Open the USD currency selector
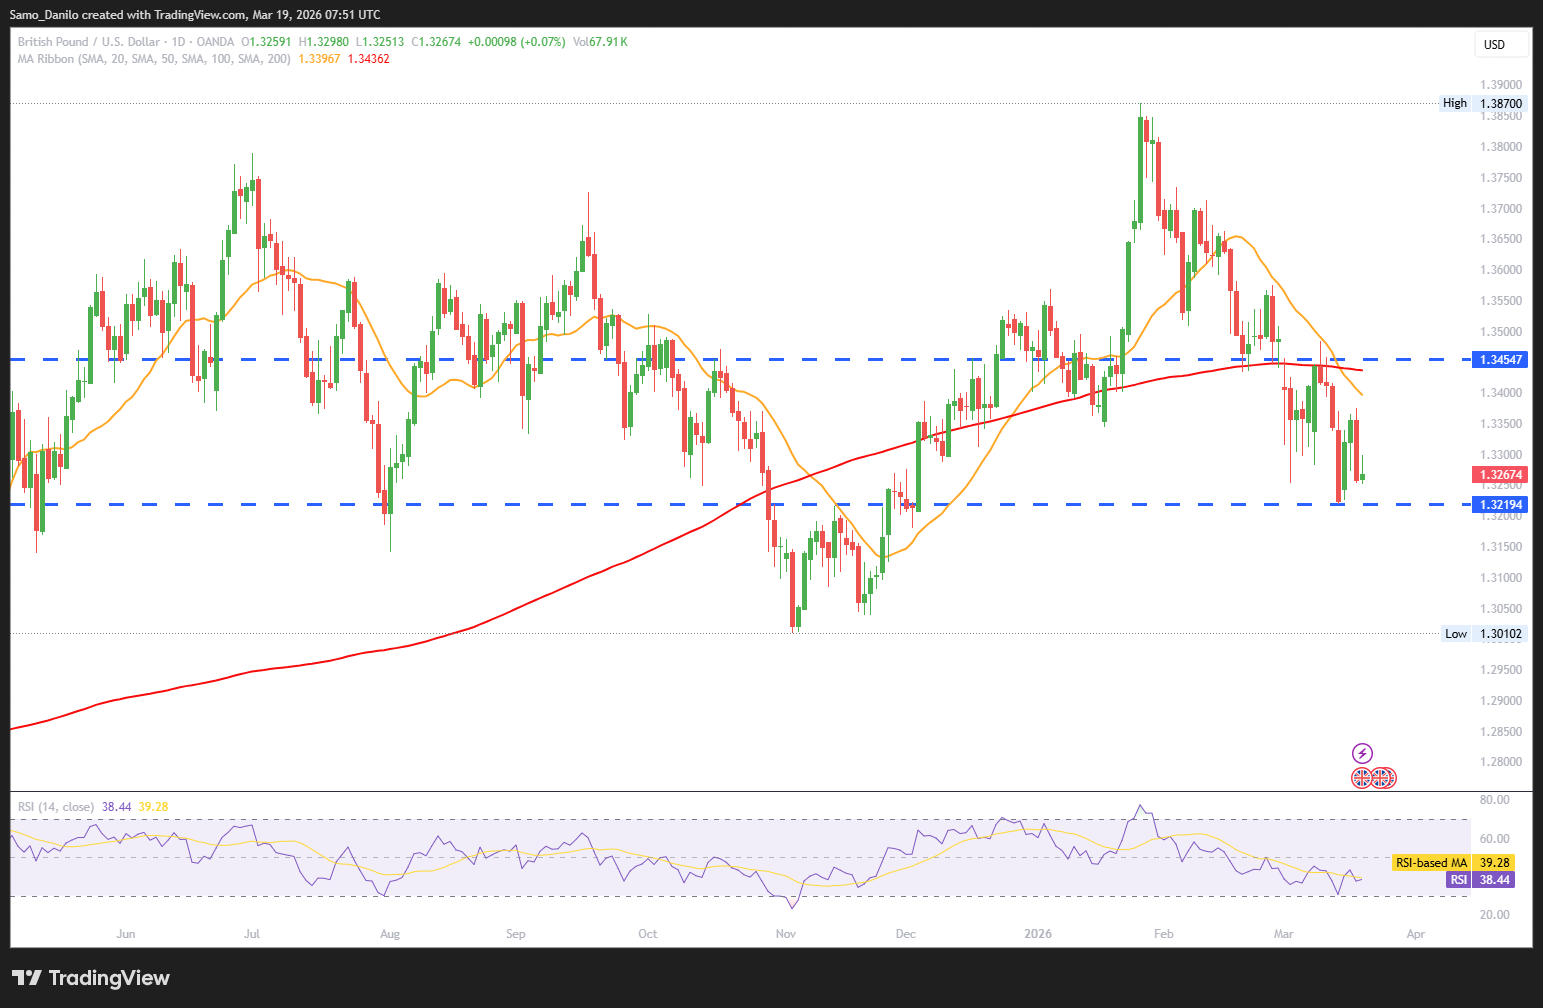 pos(1501,44)
